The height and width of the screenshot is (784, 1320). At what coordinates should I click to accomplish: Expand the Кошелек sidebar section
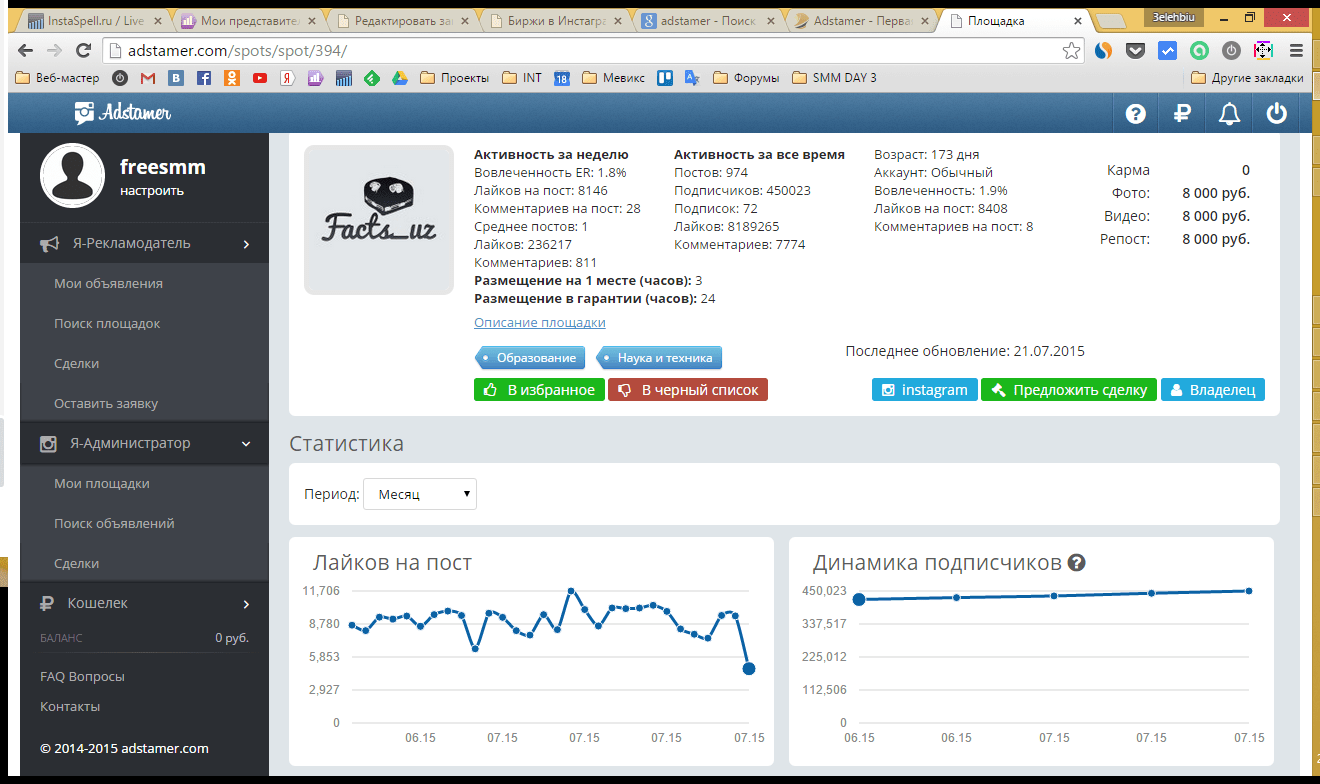pyautogui.click(x=144, y=603)
